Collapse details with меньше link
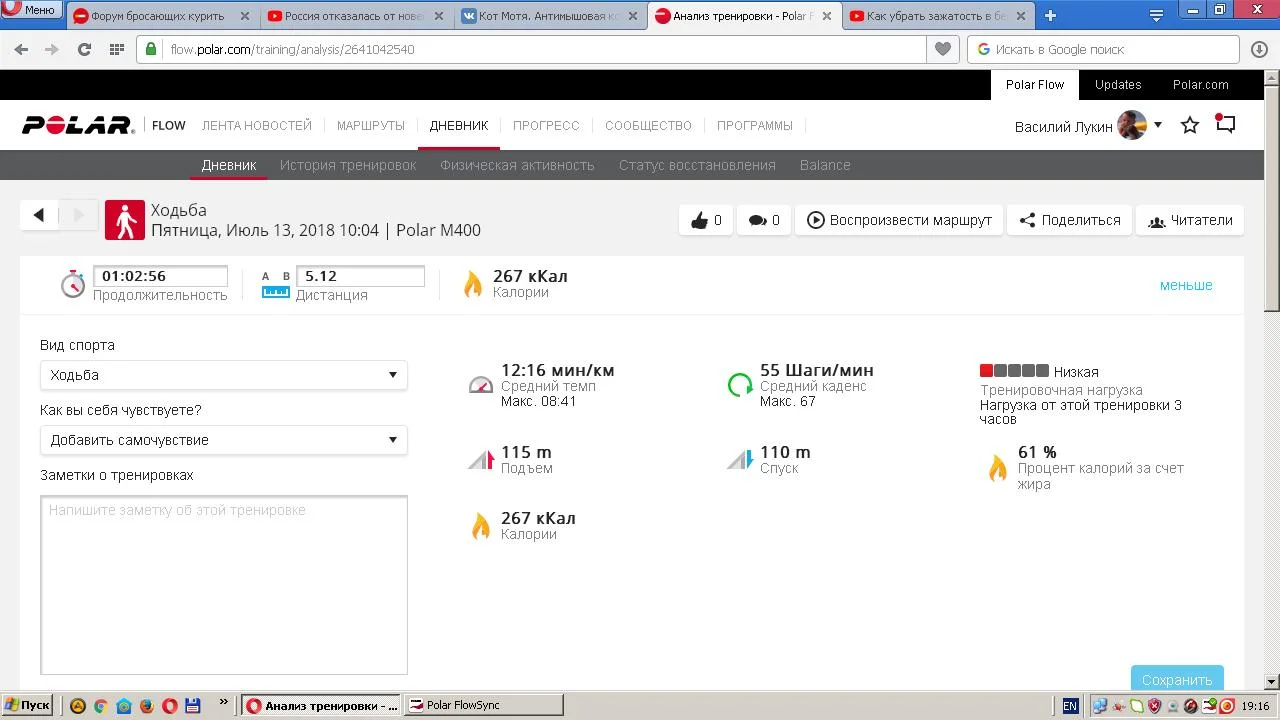The image size is (1280, 720). coord(1185,285)
